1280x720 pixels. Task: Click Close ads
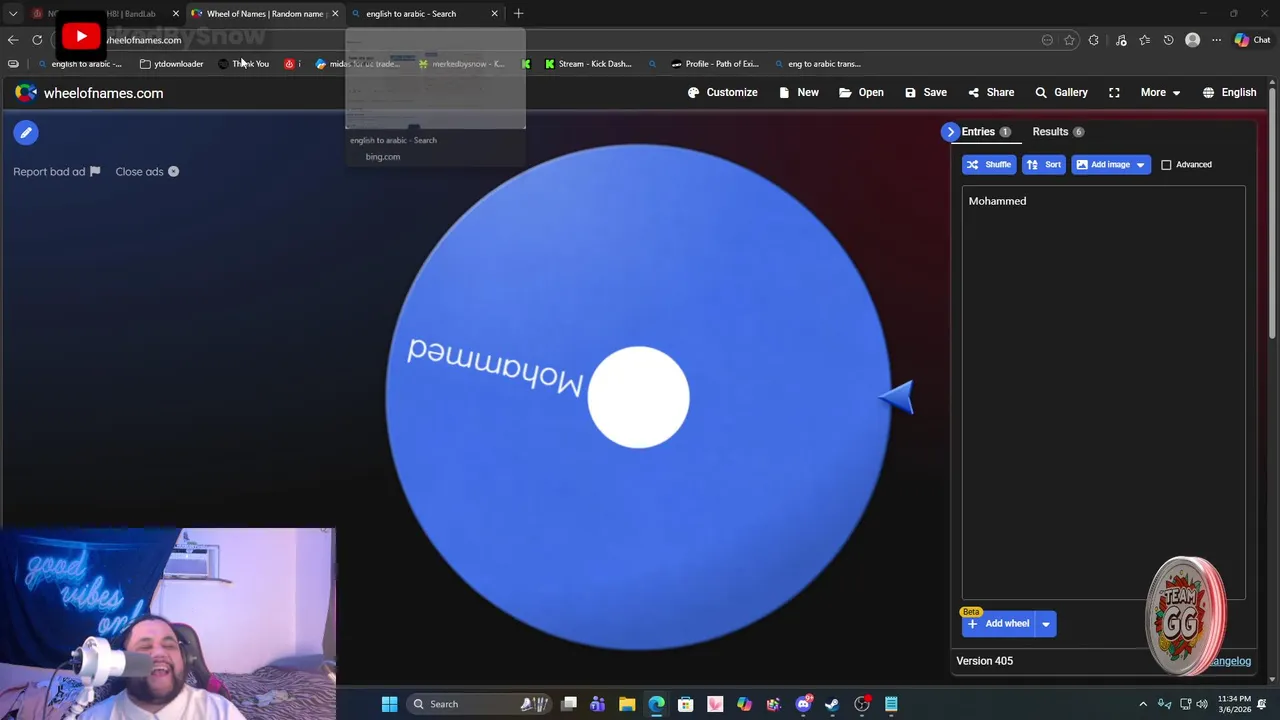[147, 172]
